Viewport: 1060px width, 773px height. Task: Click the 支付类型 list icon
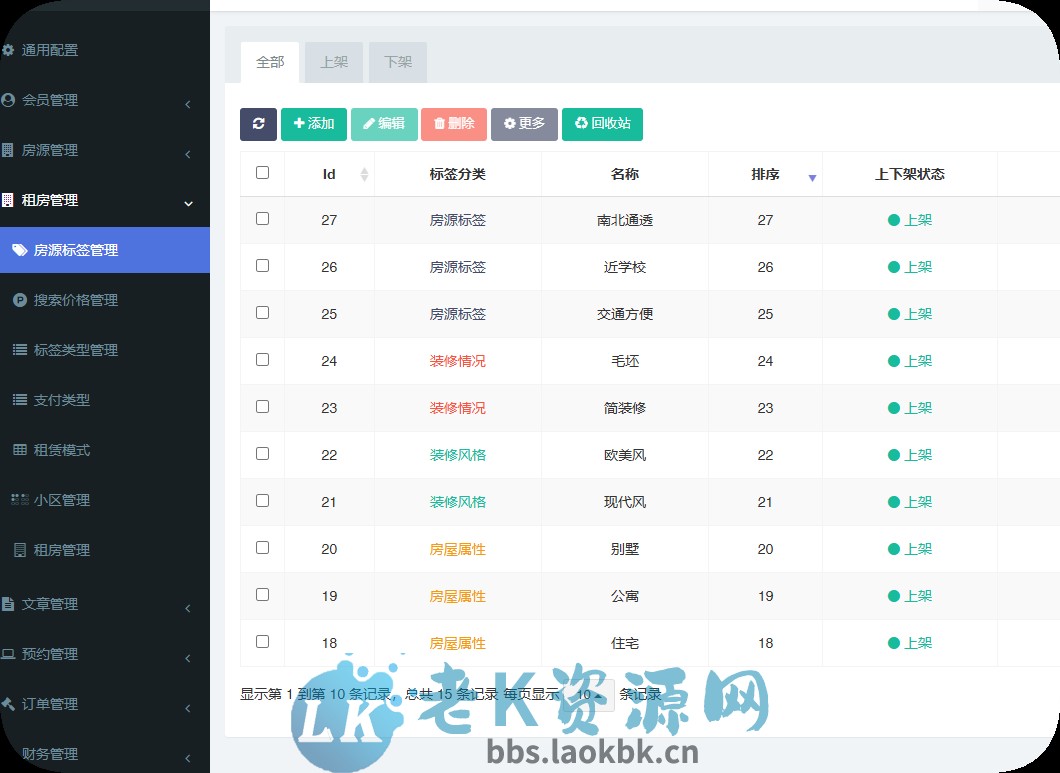pos(22,399)
